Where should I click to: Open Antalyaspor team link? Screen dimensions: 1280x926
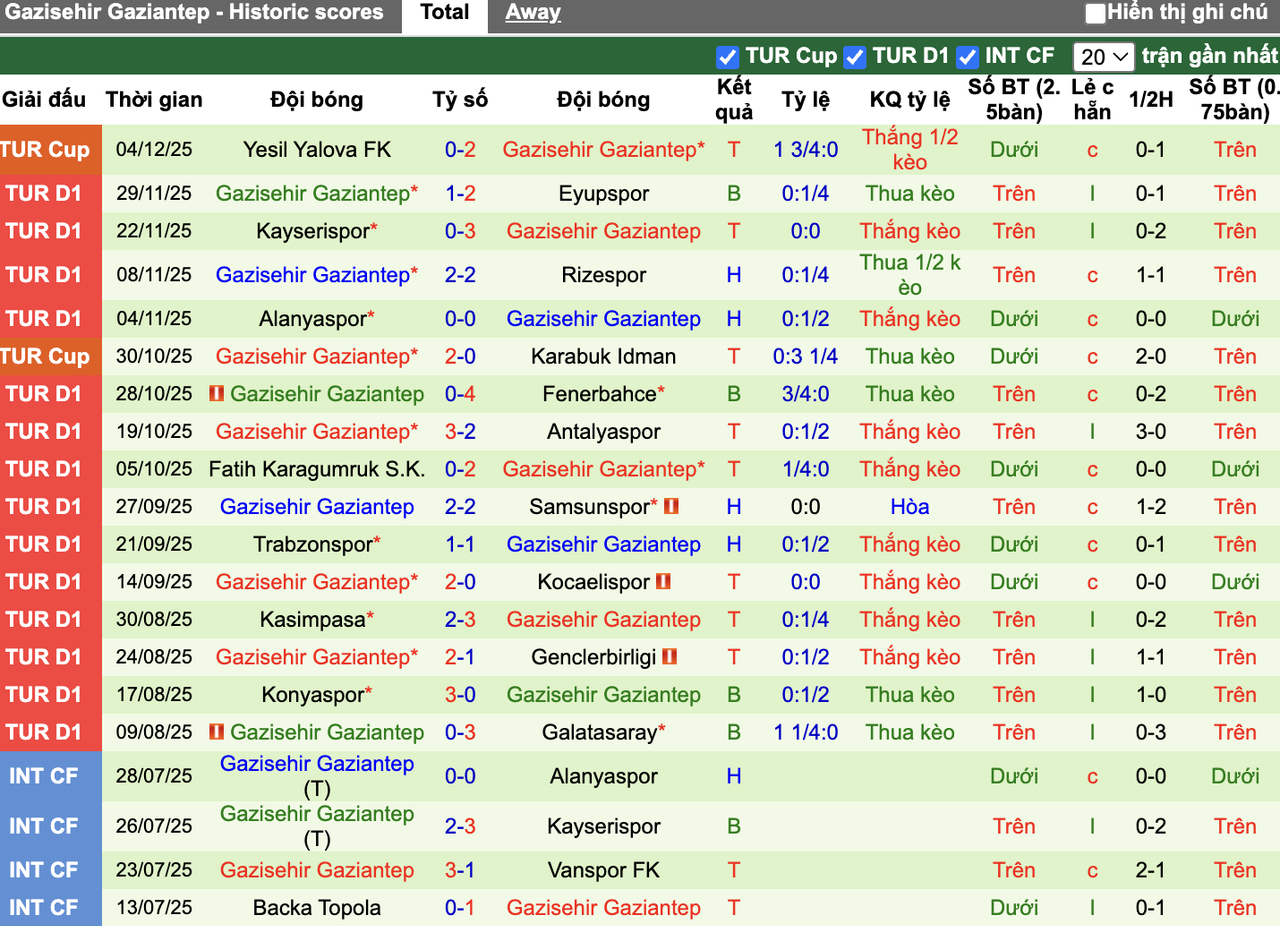[604, 432]
